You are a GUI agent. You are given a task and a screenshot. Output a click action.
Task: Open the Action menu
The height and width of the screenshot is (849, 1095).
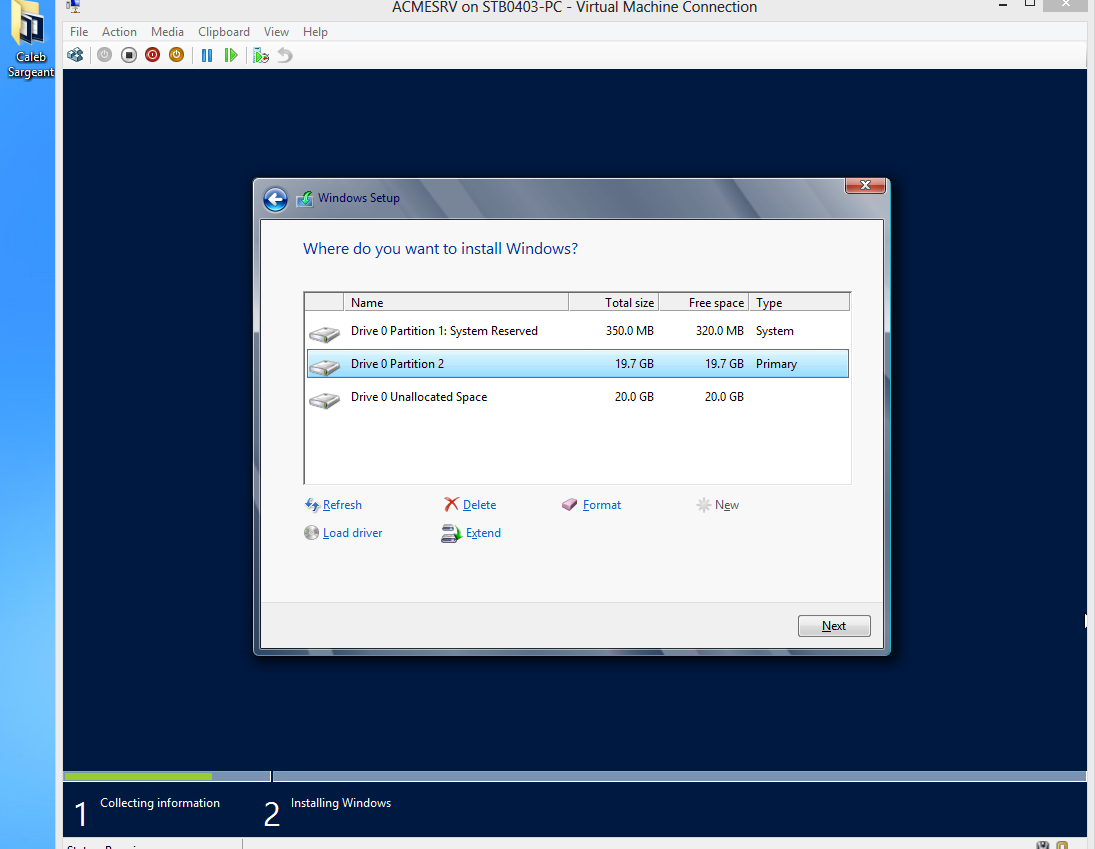(x=119, y=32)
